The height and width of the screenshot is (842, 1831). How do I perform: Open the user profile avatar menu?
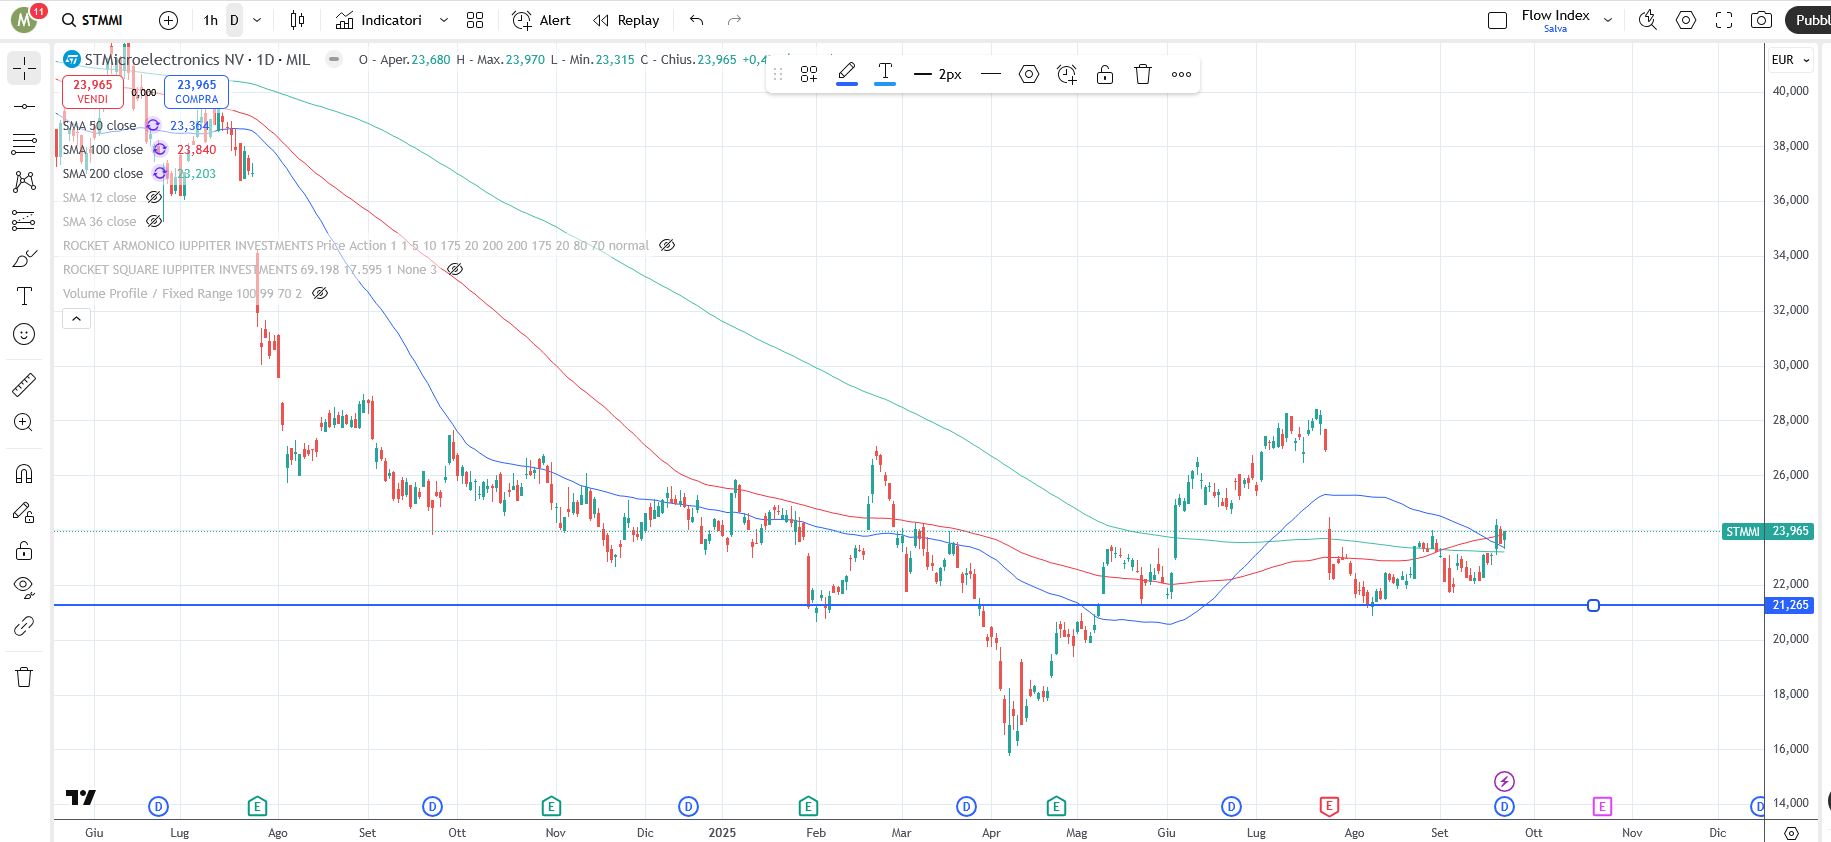pos(24,20)
